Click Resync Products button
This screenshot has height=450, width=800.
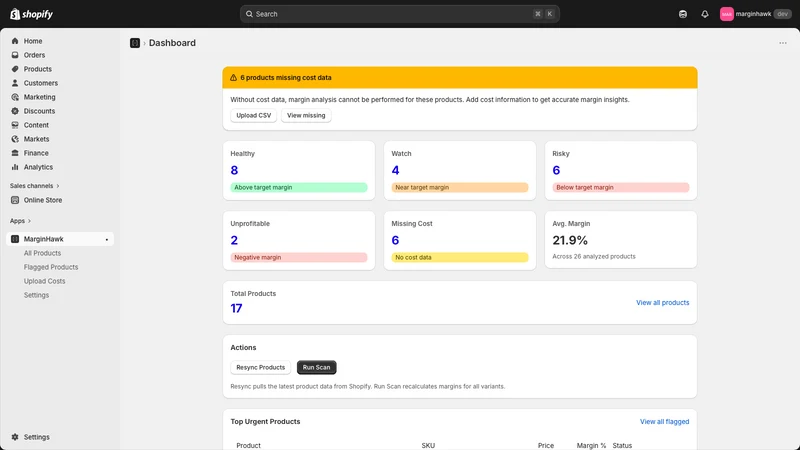click(x=261, y=367)
